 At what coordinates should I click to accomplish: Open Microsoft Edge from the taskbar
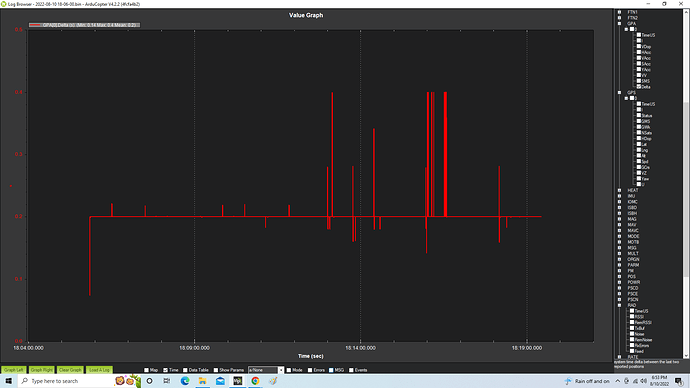pos(185,381)
